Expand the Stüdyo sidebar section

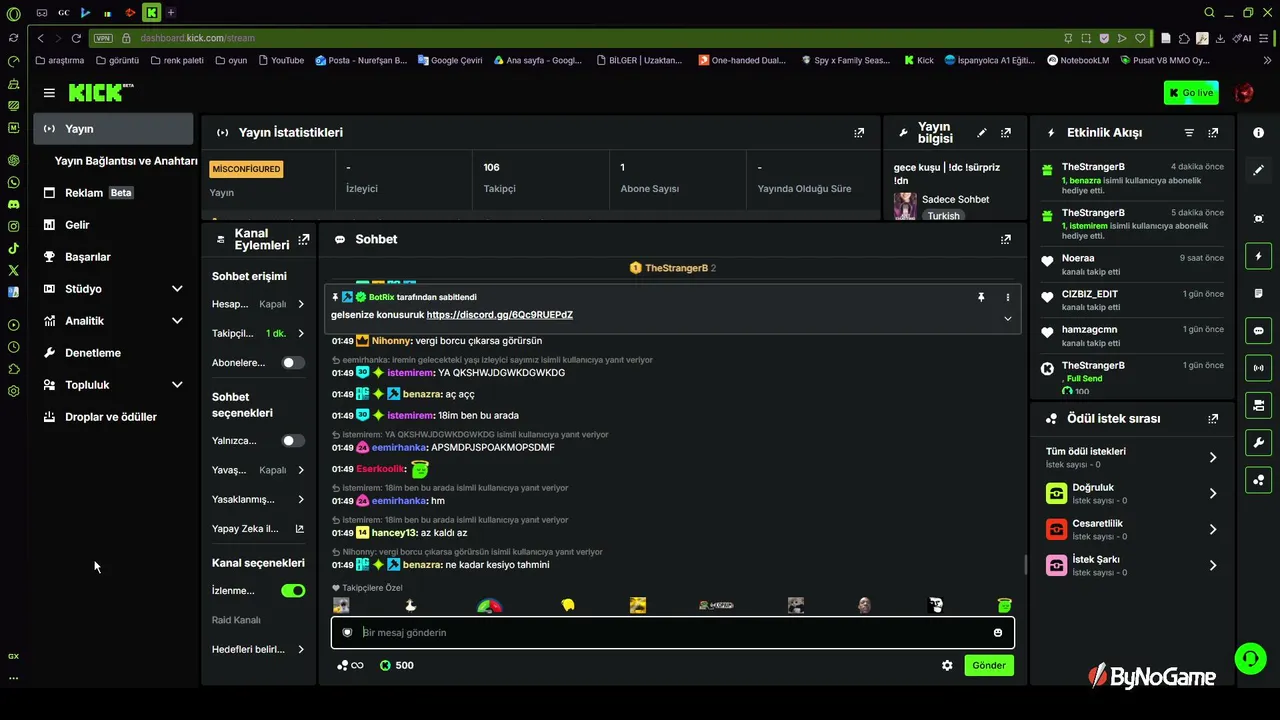coord(177,289)
